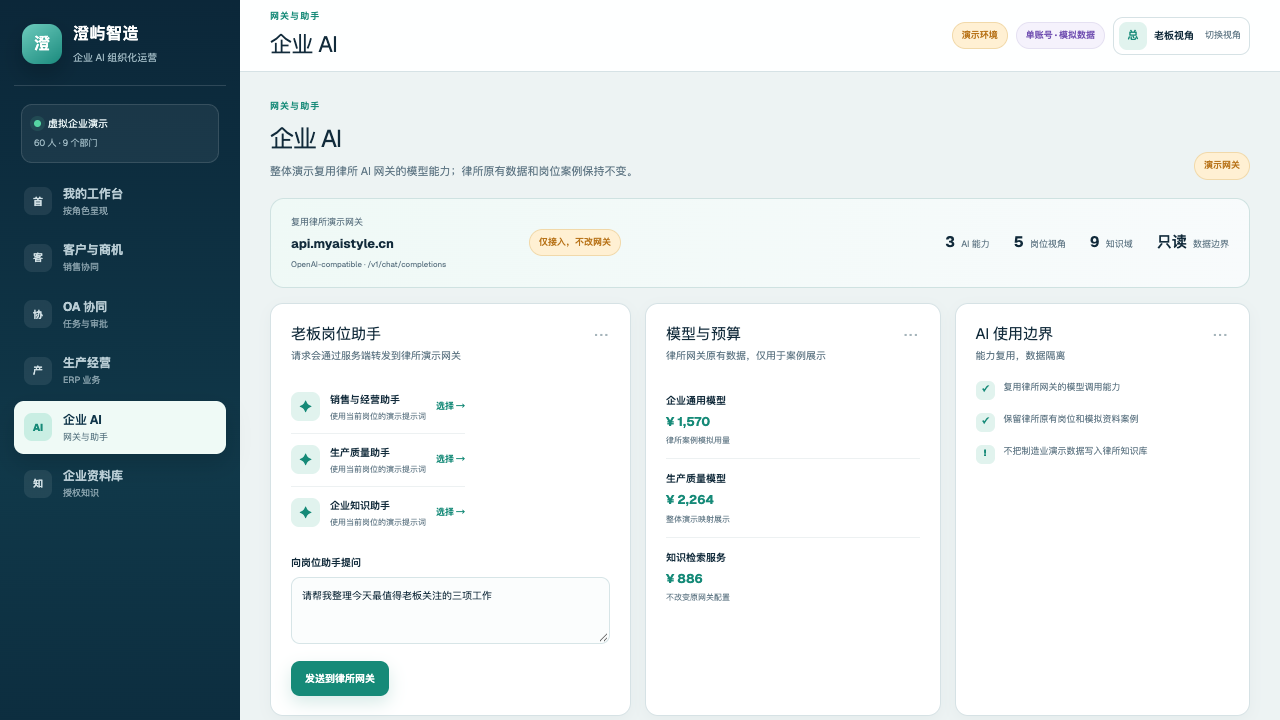Screen dimensions: 1280x720
Task: Click the 知识检索服务 amount ¥ 886
Action: [x=684, y=579]
